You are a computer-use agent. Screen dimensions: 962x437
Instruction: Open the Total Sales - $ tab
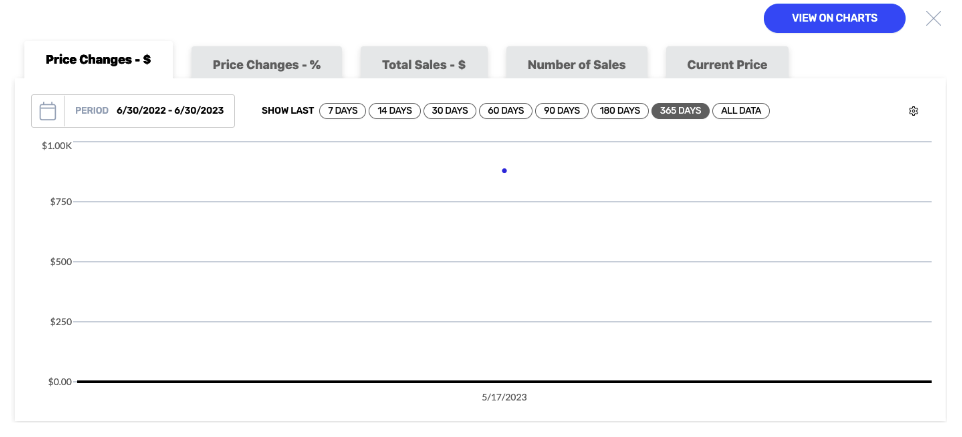424,64
